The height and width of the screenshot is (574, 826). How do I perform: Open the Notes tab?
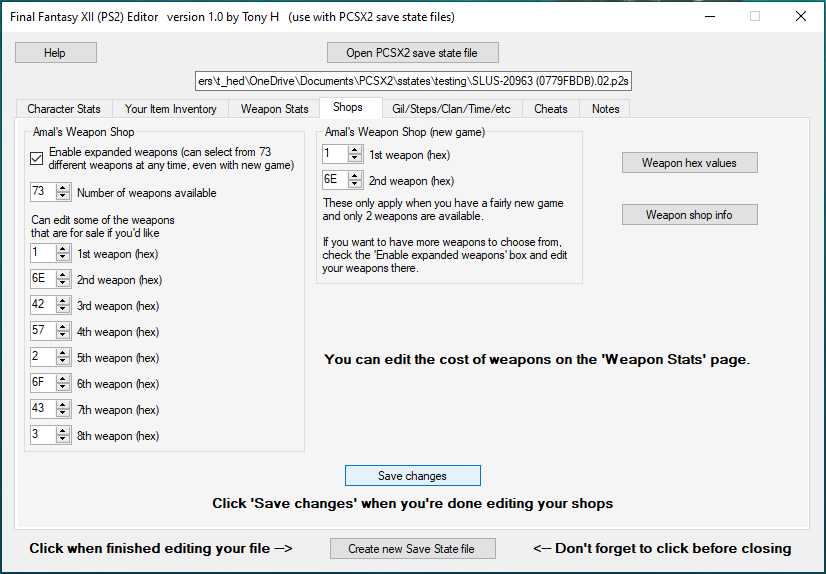(605, 108)
